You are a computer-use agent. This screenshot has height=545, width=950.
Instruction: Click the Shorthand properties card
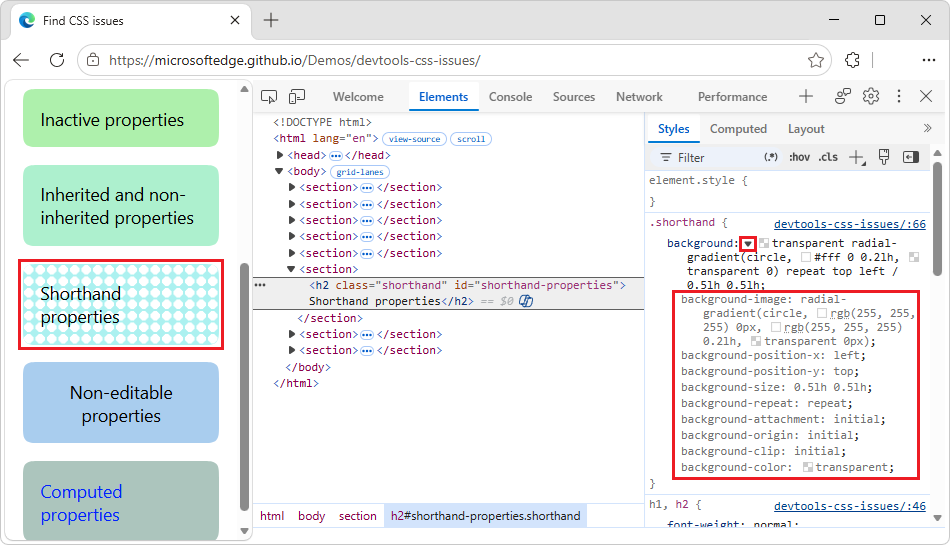coord(121,305)
